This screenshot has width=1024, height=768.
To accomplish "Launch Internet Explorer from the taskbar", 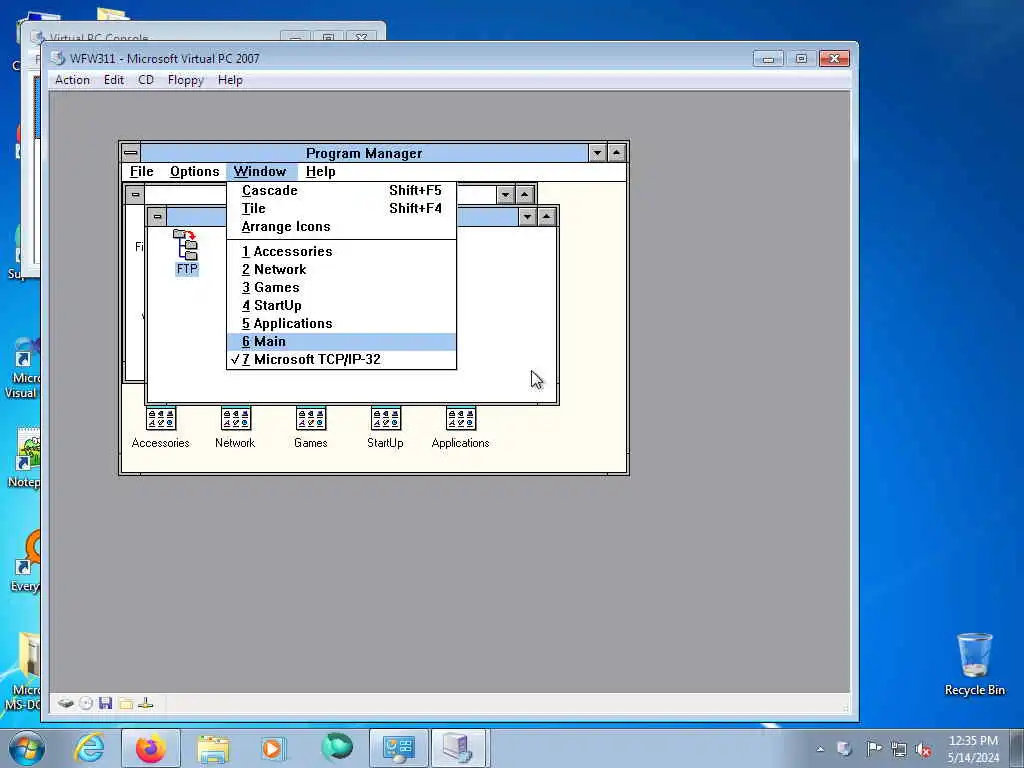I will (x=89, y=748).
